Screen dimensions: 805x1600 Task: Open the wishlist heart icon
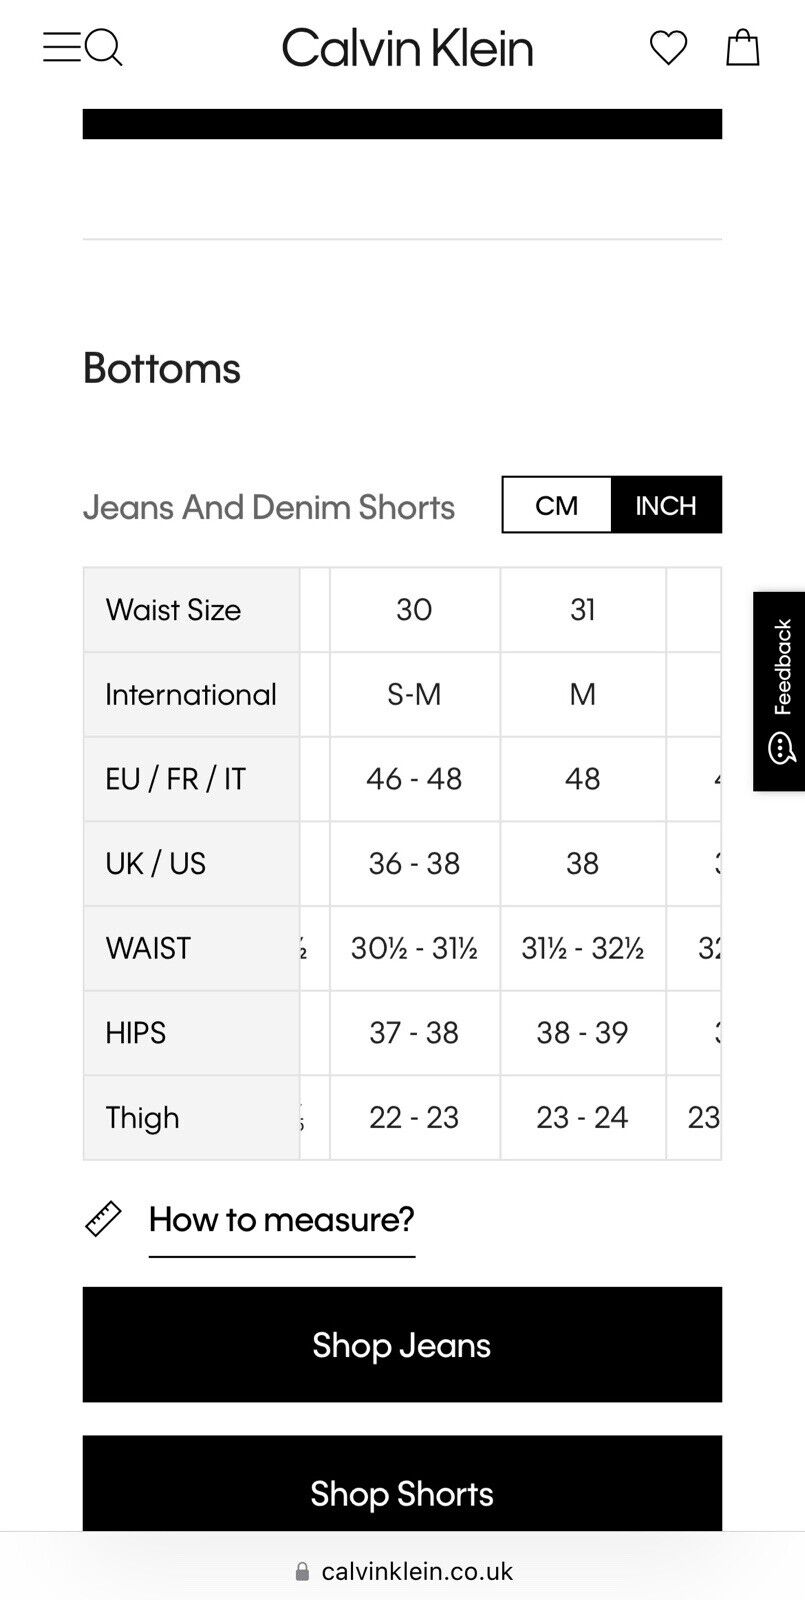668,47
